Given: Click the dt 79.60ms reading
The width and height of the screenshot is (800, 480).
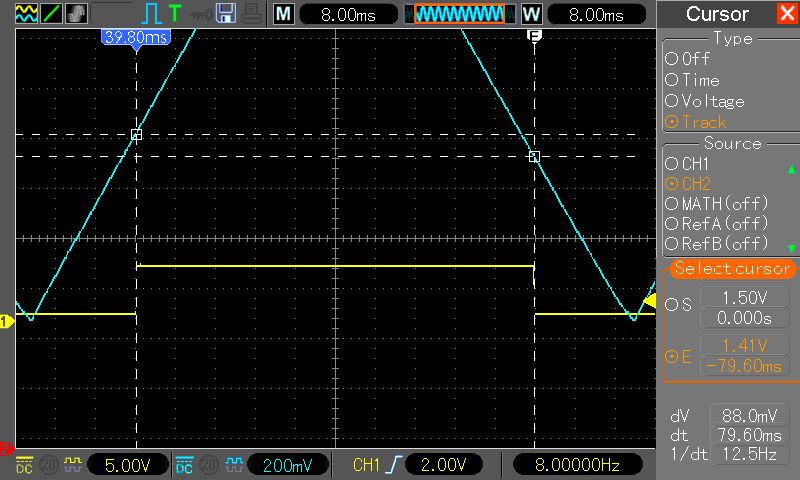Looking at the screenshot, I should tap(749, 435).
